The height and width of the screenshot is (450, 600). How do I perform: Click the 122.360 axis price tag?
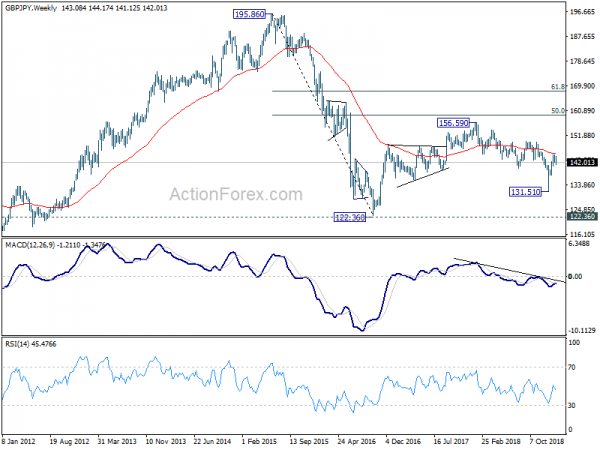point(582,217)
